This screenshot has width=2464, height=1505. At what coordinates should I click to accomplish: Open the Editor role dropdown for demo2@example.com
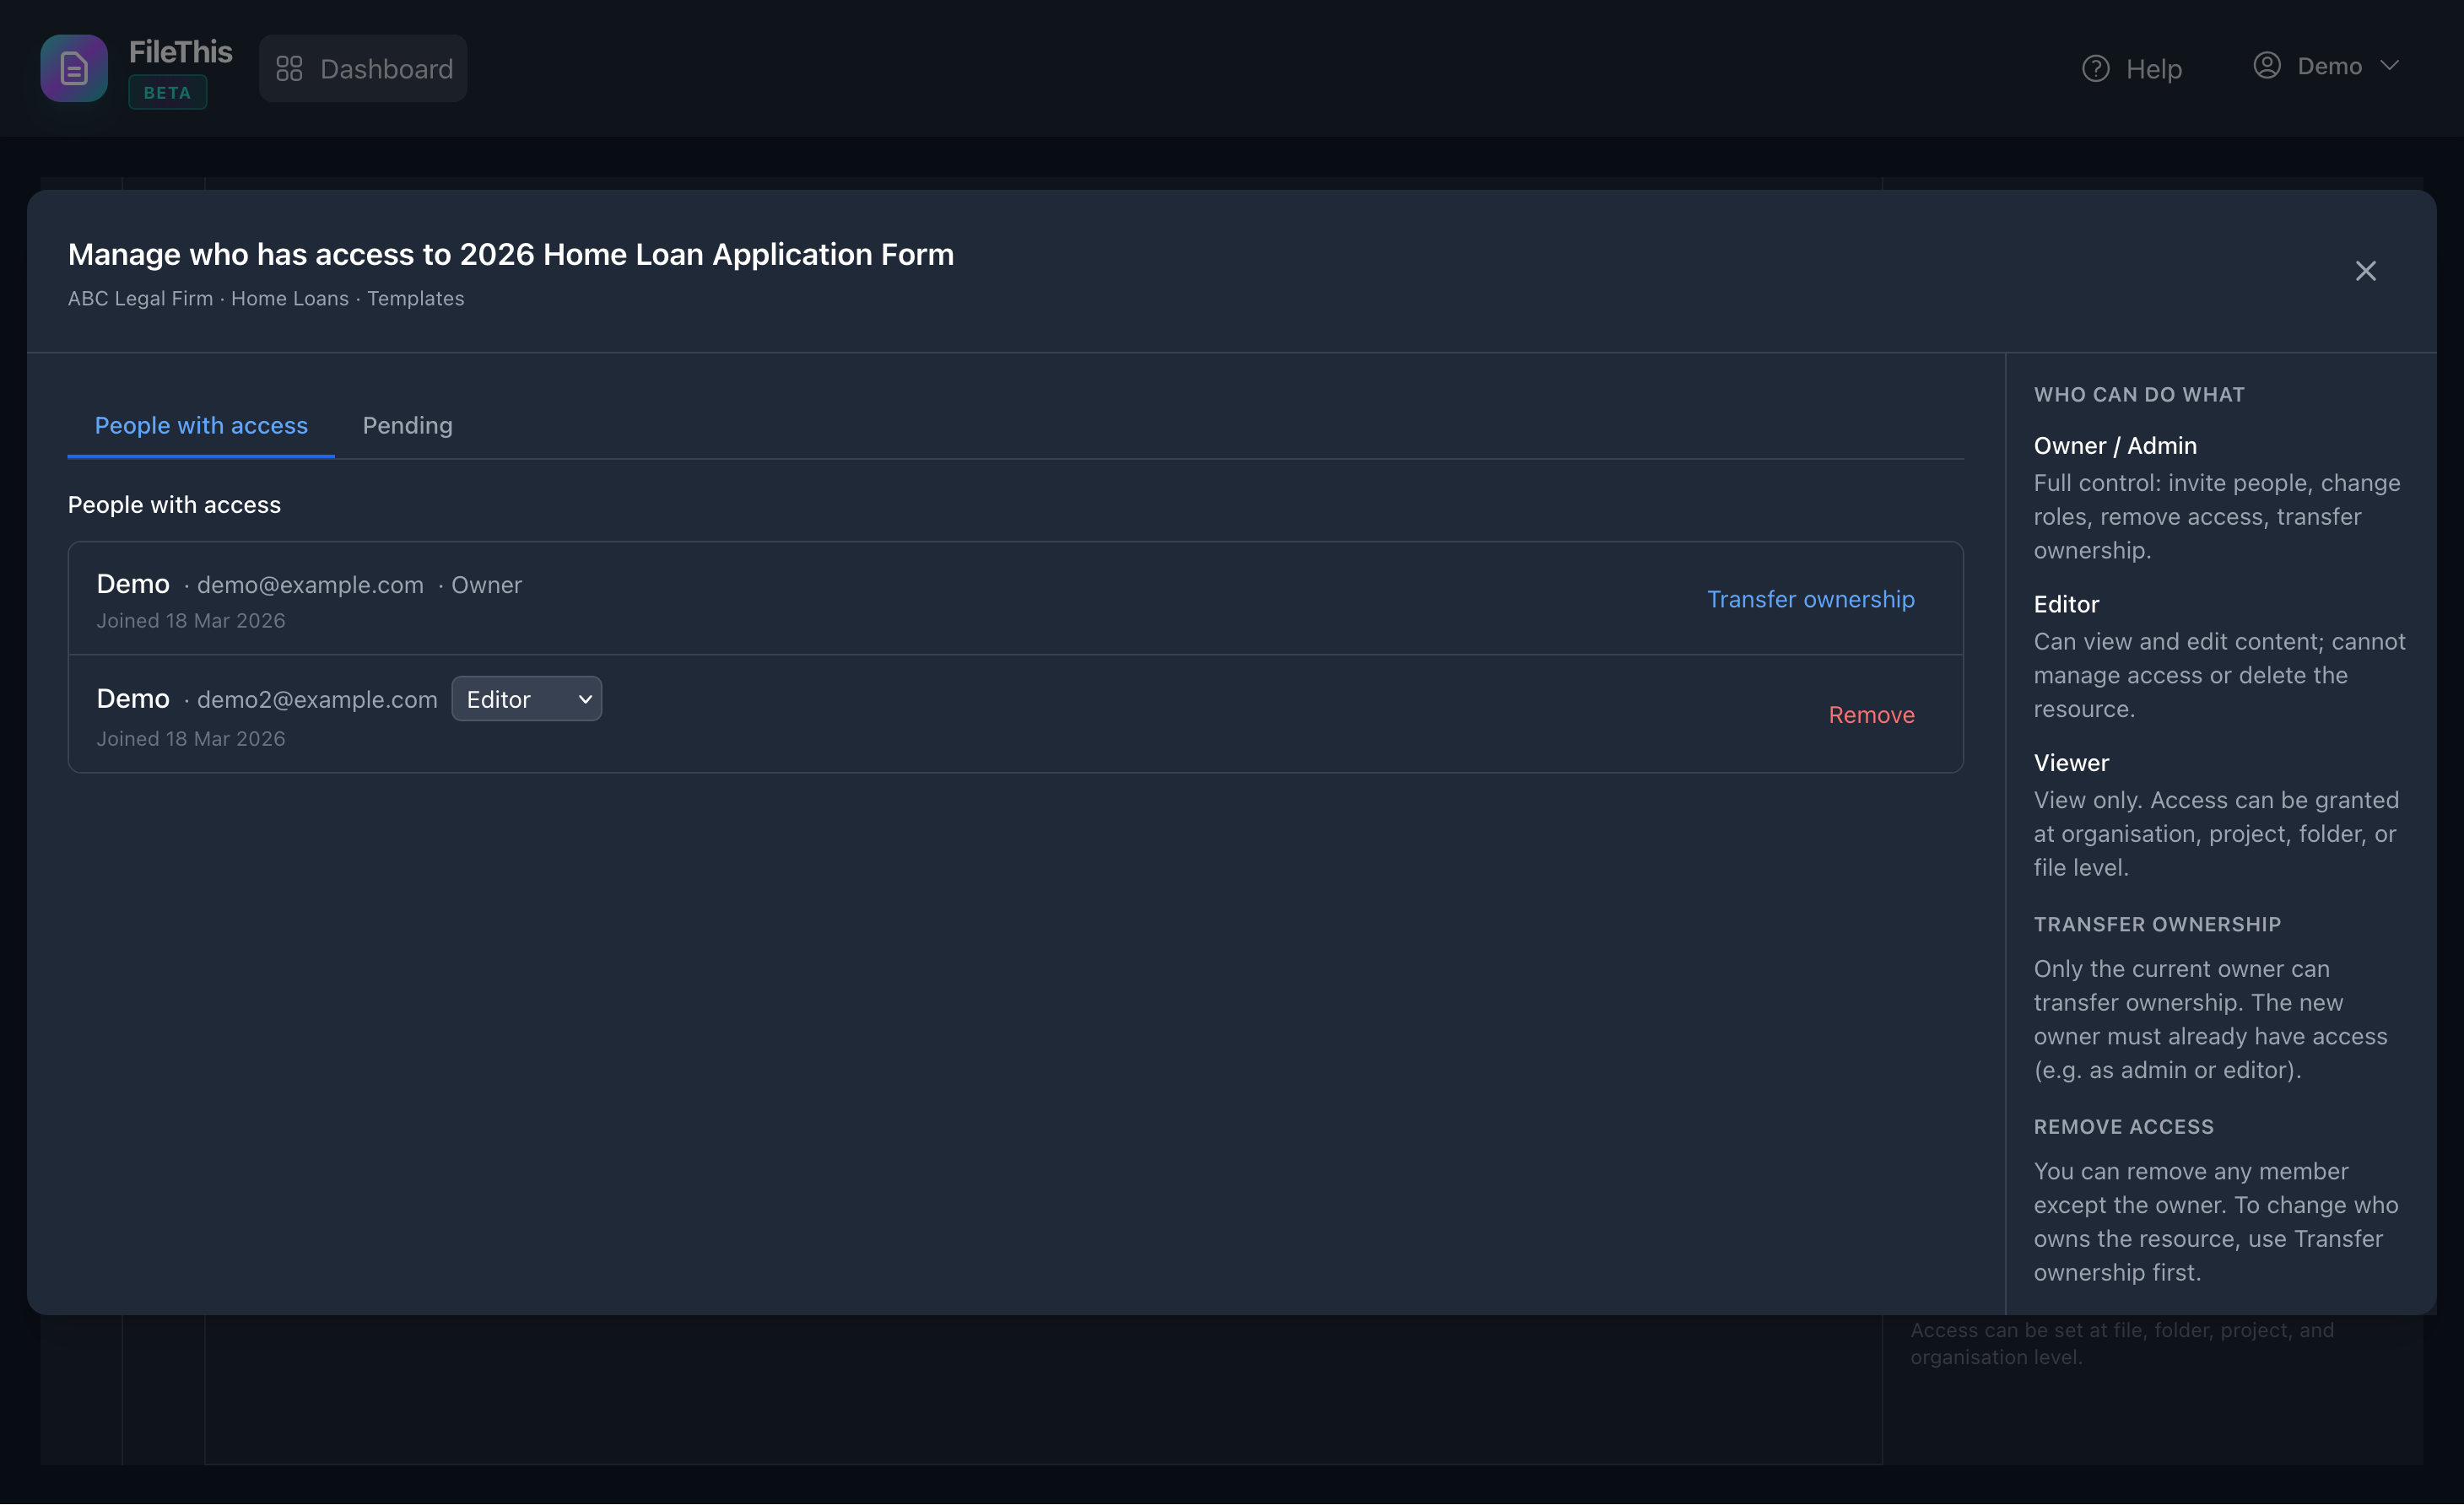[526, 698]
